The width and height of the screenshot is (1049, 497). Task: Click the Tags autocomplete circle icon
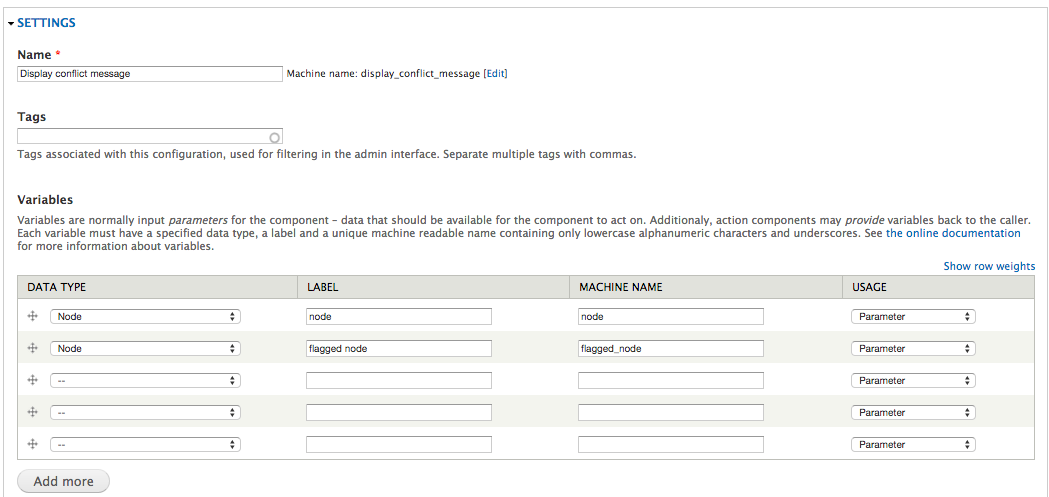(275, 137)
